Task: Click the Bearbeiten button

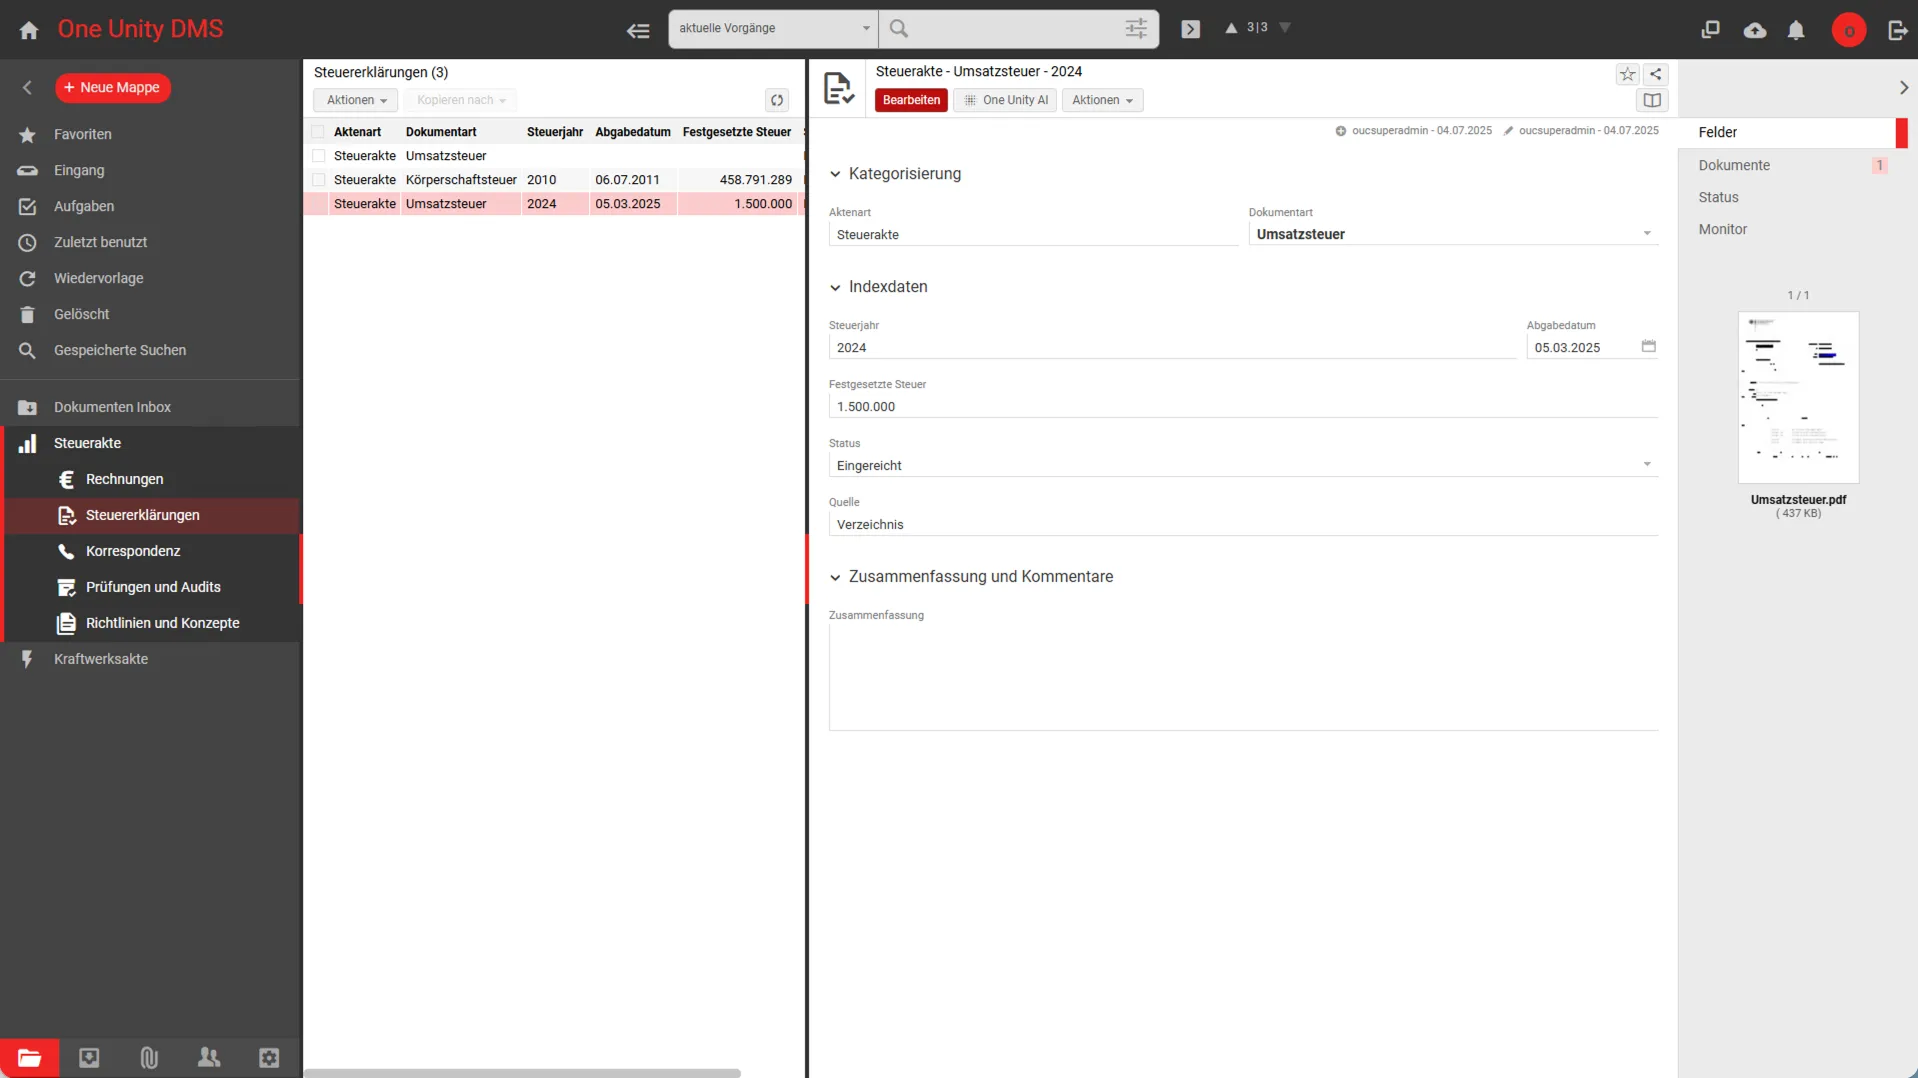Action: [x=911, y=100]
